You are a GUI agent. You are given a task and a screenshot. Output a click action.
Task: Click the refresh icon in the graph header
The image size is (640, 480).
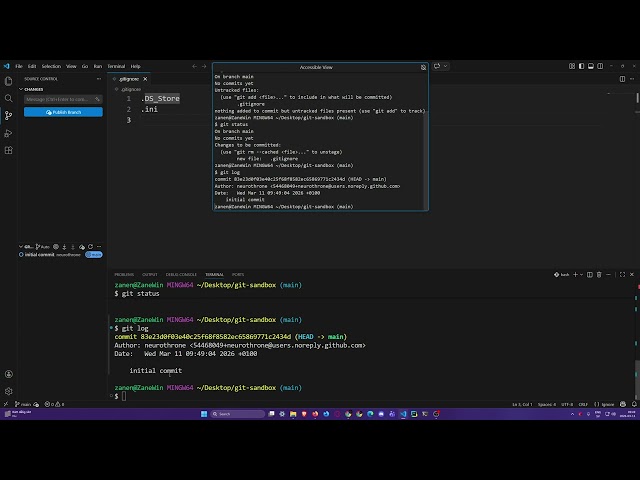click(x=91, y=247)
